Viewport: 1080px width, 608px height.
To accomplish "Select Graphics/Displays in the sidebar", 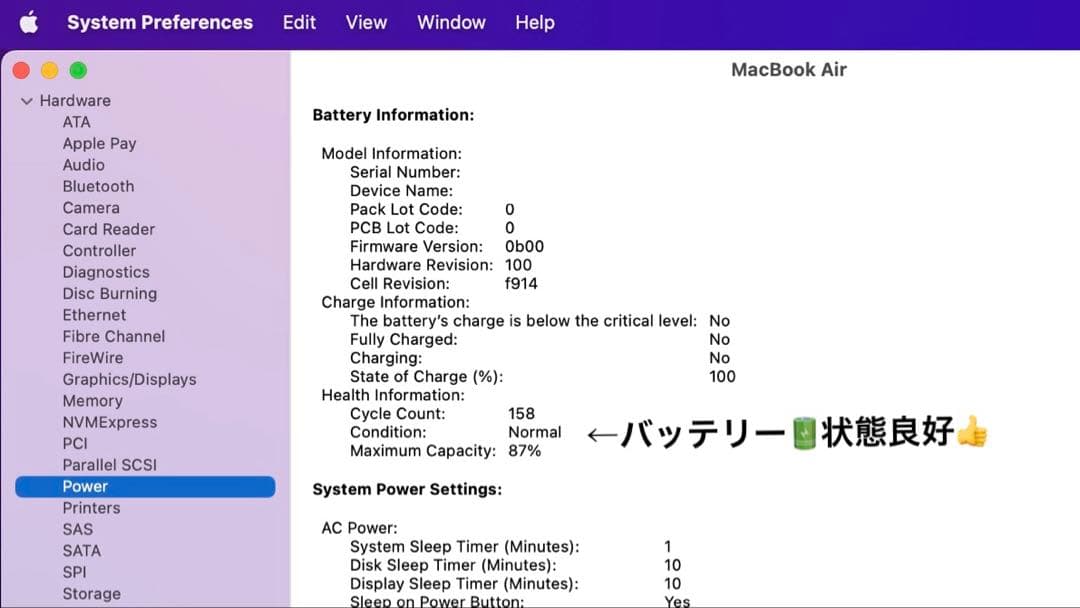I will click(129, 379).
